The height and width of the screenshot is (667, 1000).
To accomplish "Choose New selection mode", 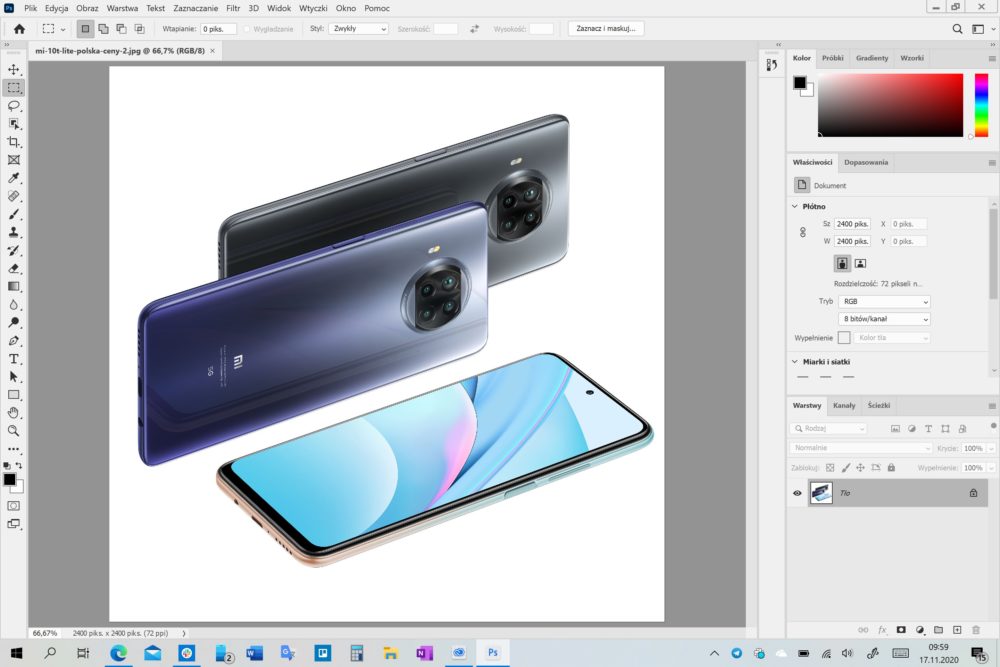I will point(85,29).
